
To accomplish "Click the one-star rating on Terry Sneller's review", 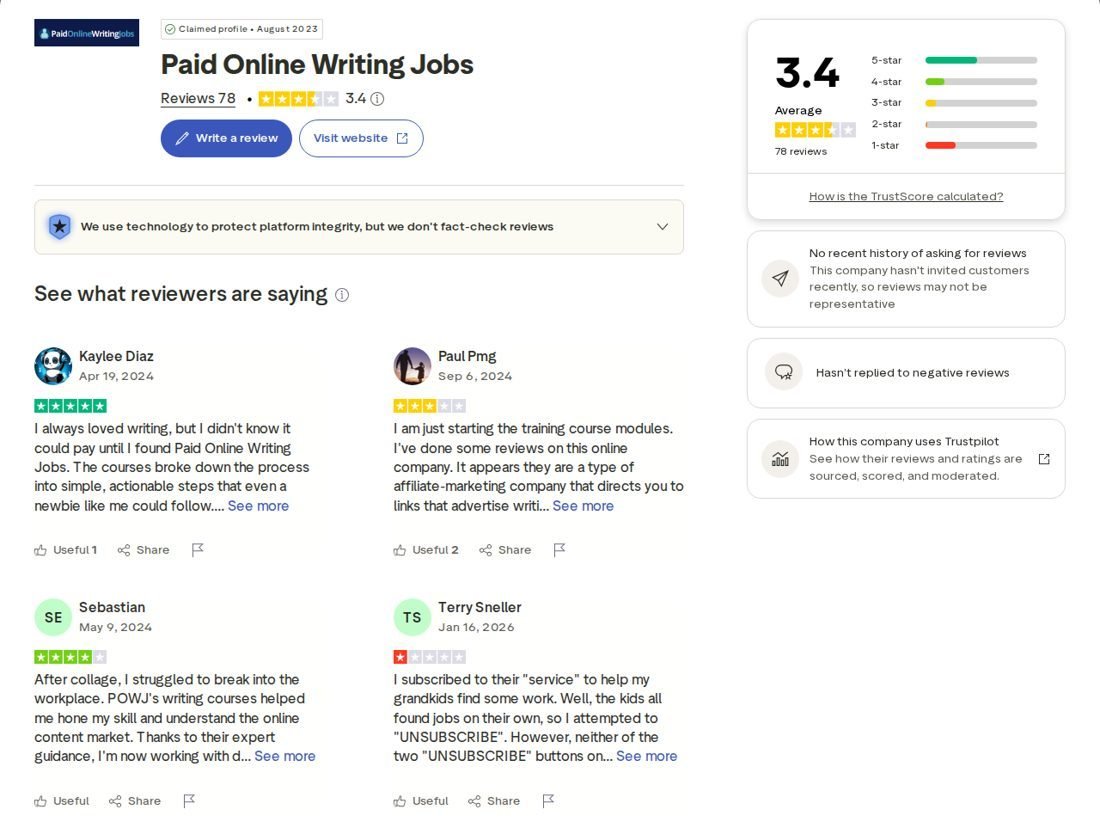I will 429,657.
